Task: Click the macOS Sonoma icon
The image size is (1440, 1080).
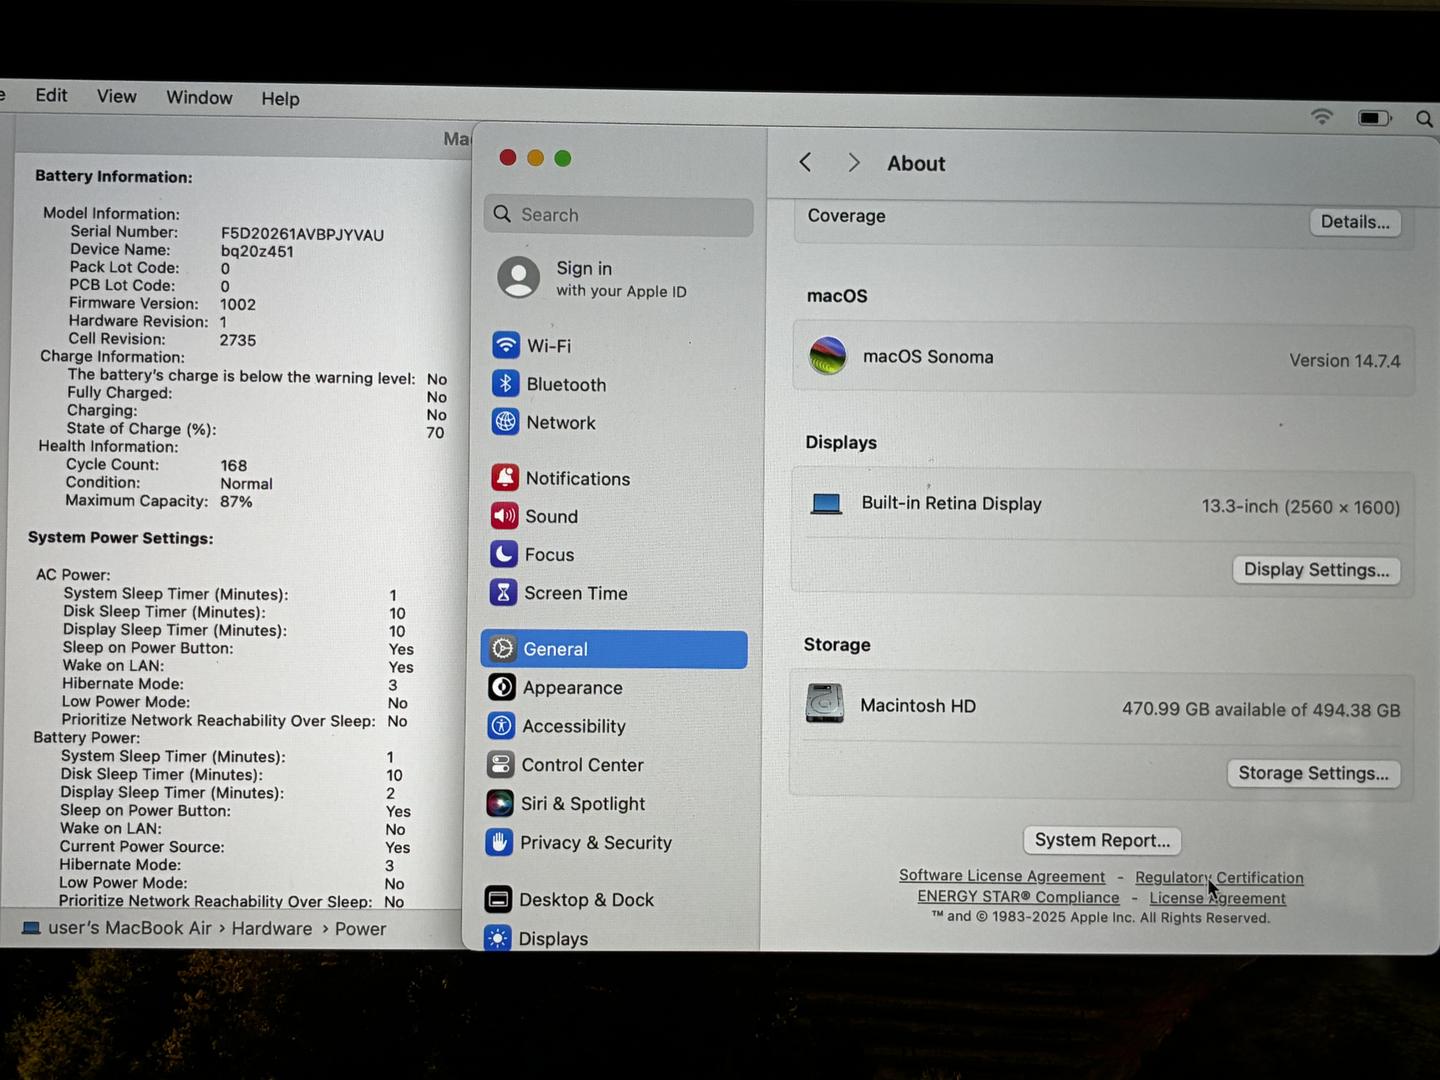Action: click(x=828, y=356)
